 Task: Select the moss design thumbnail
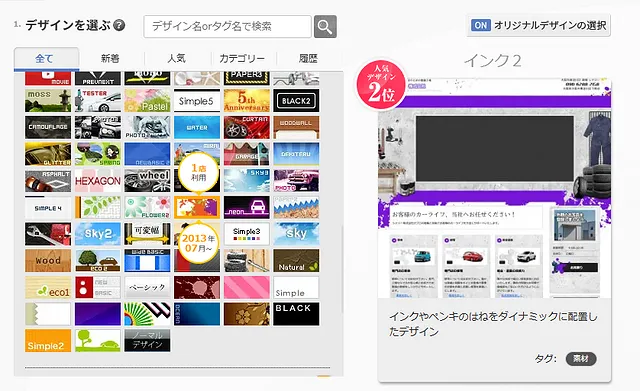(48, 100)
